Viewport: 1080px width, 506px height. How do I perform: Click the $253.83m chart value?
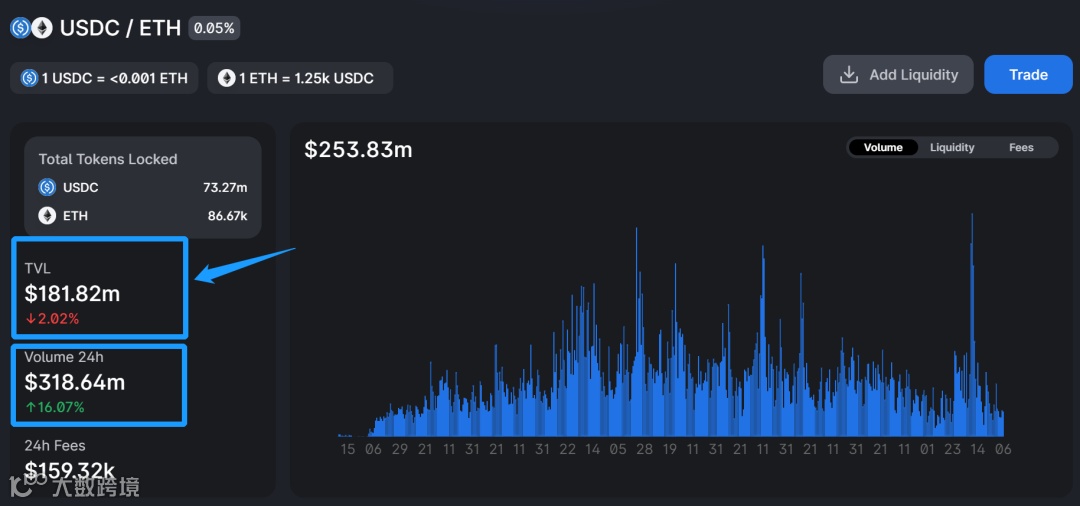[x=358, y=149]
